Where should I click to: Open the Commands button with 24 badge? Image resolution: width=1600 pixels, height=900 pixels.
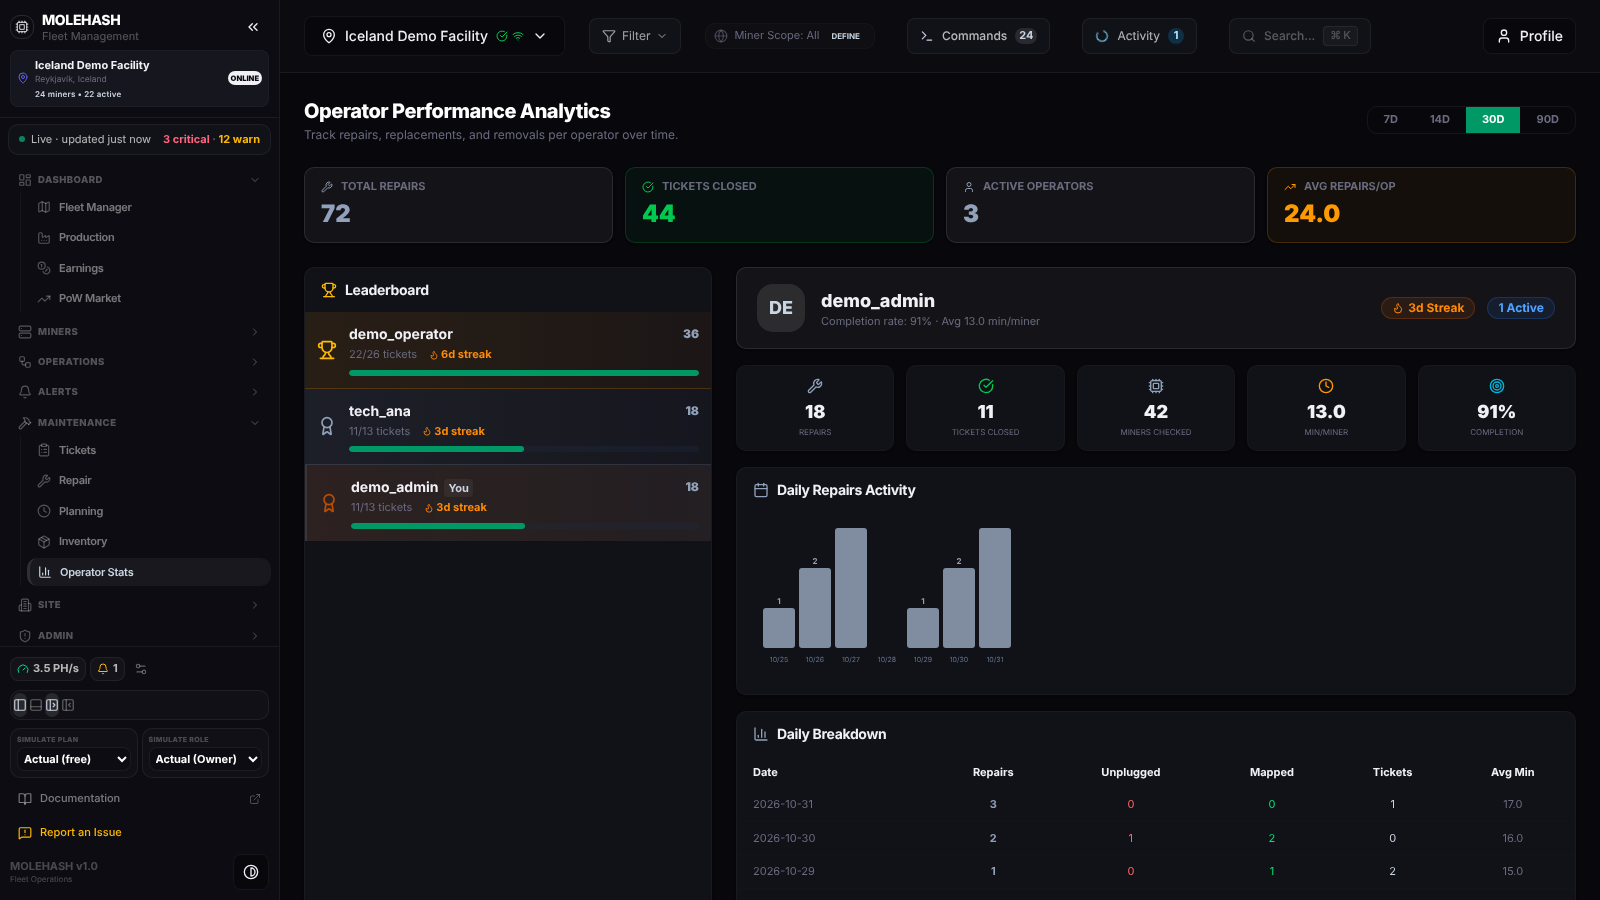(978, 36)
